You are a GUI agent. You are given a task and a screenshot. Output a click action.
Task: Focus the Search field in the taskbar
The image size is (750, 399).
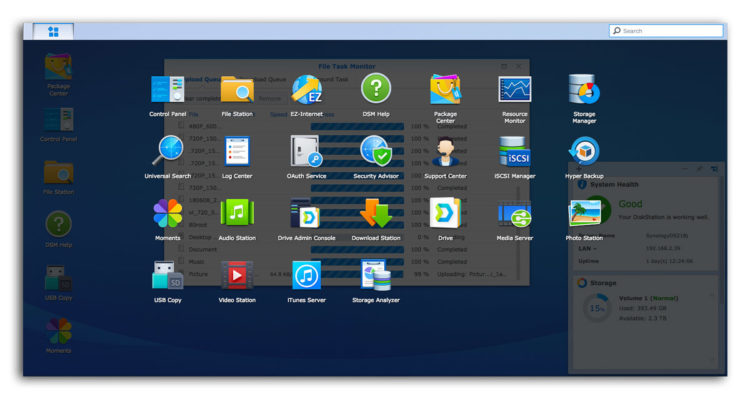click(x=666, y=31)
